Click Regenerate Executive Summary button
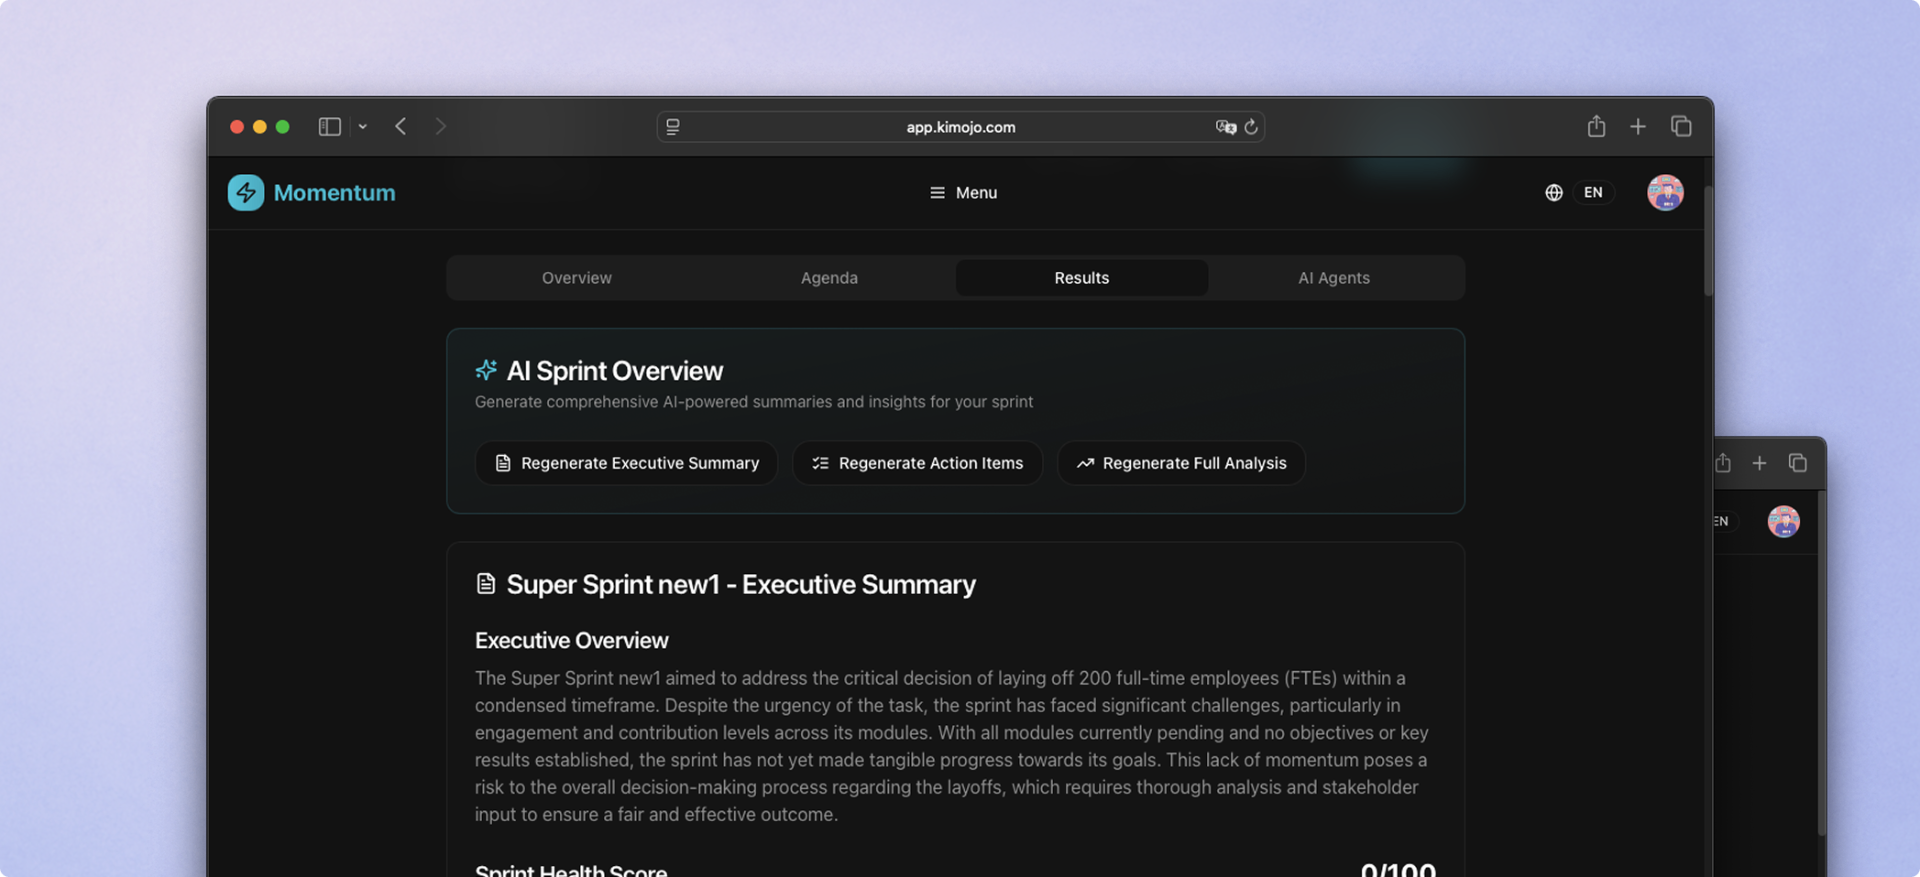The image size is (1920, 877). (626, 463)
